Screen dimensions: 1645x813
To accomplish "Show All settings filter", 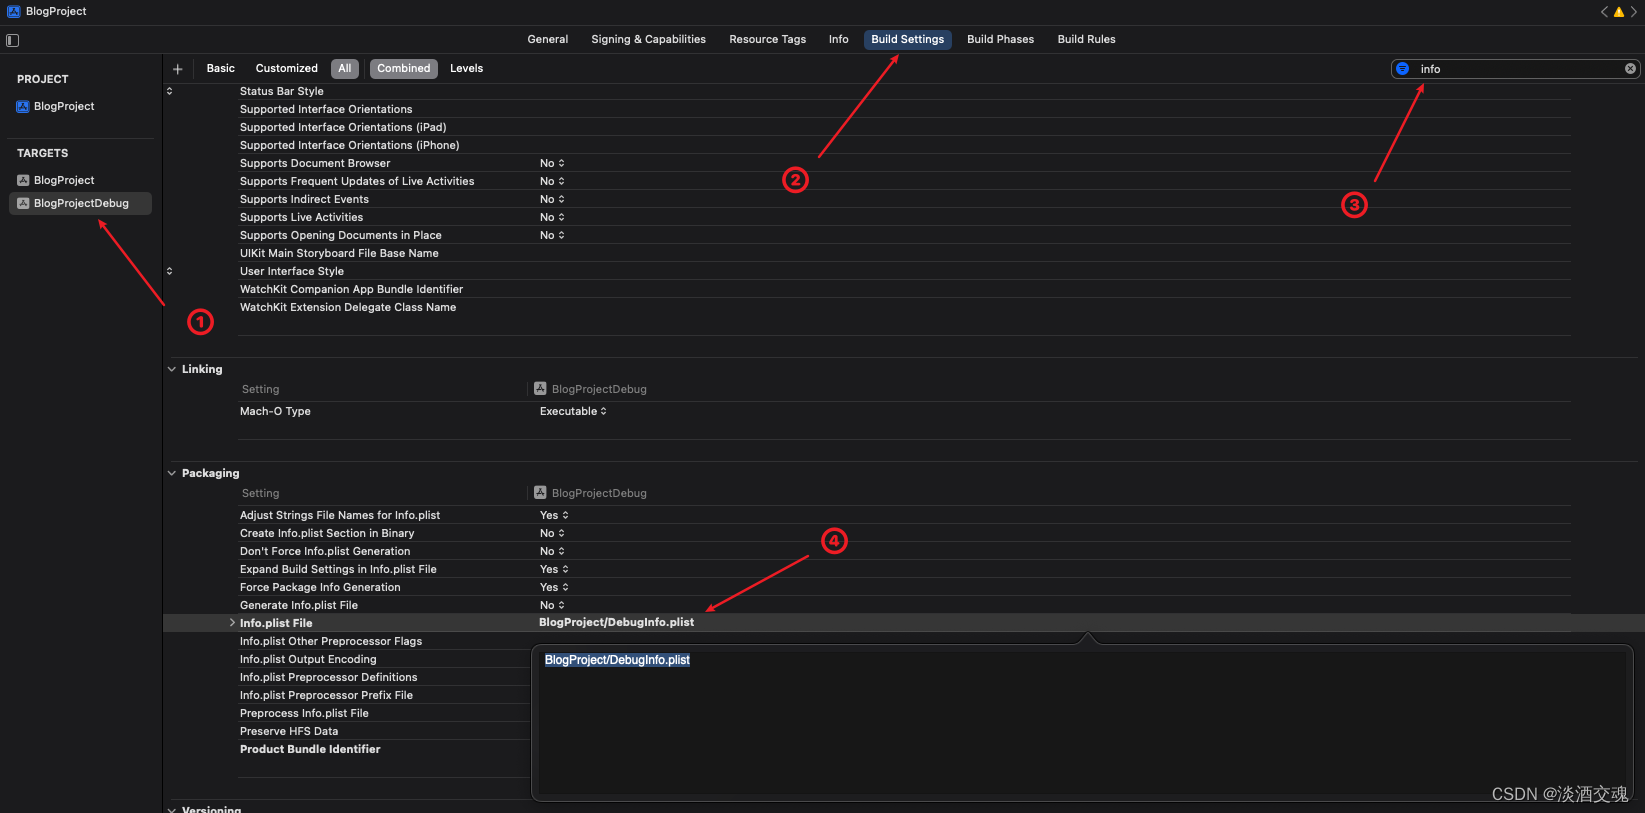I will tap(345, 68).
